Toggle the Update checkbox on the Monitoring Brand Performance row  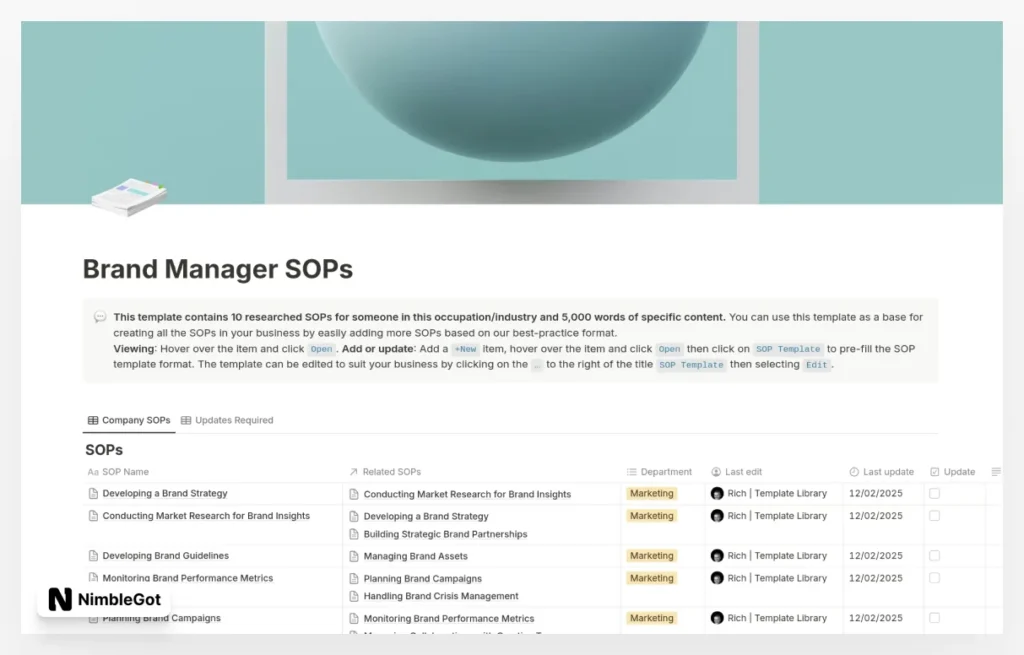pos(934,578)
